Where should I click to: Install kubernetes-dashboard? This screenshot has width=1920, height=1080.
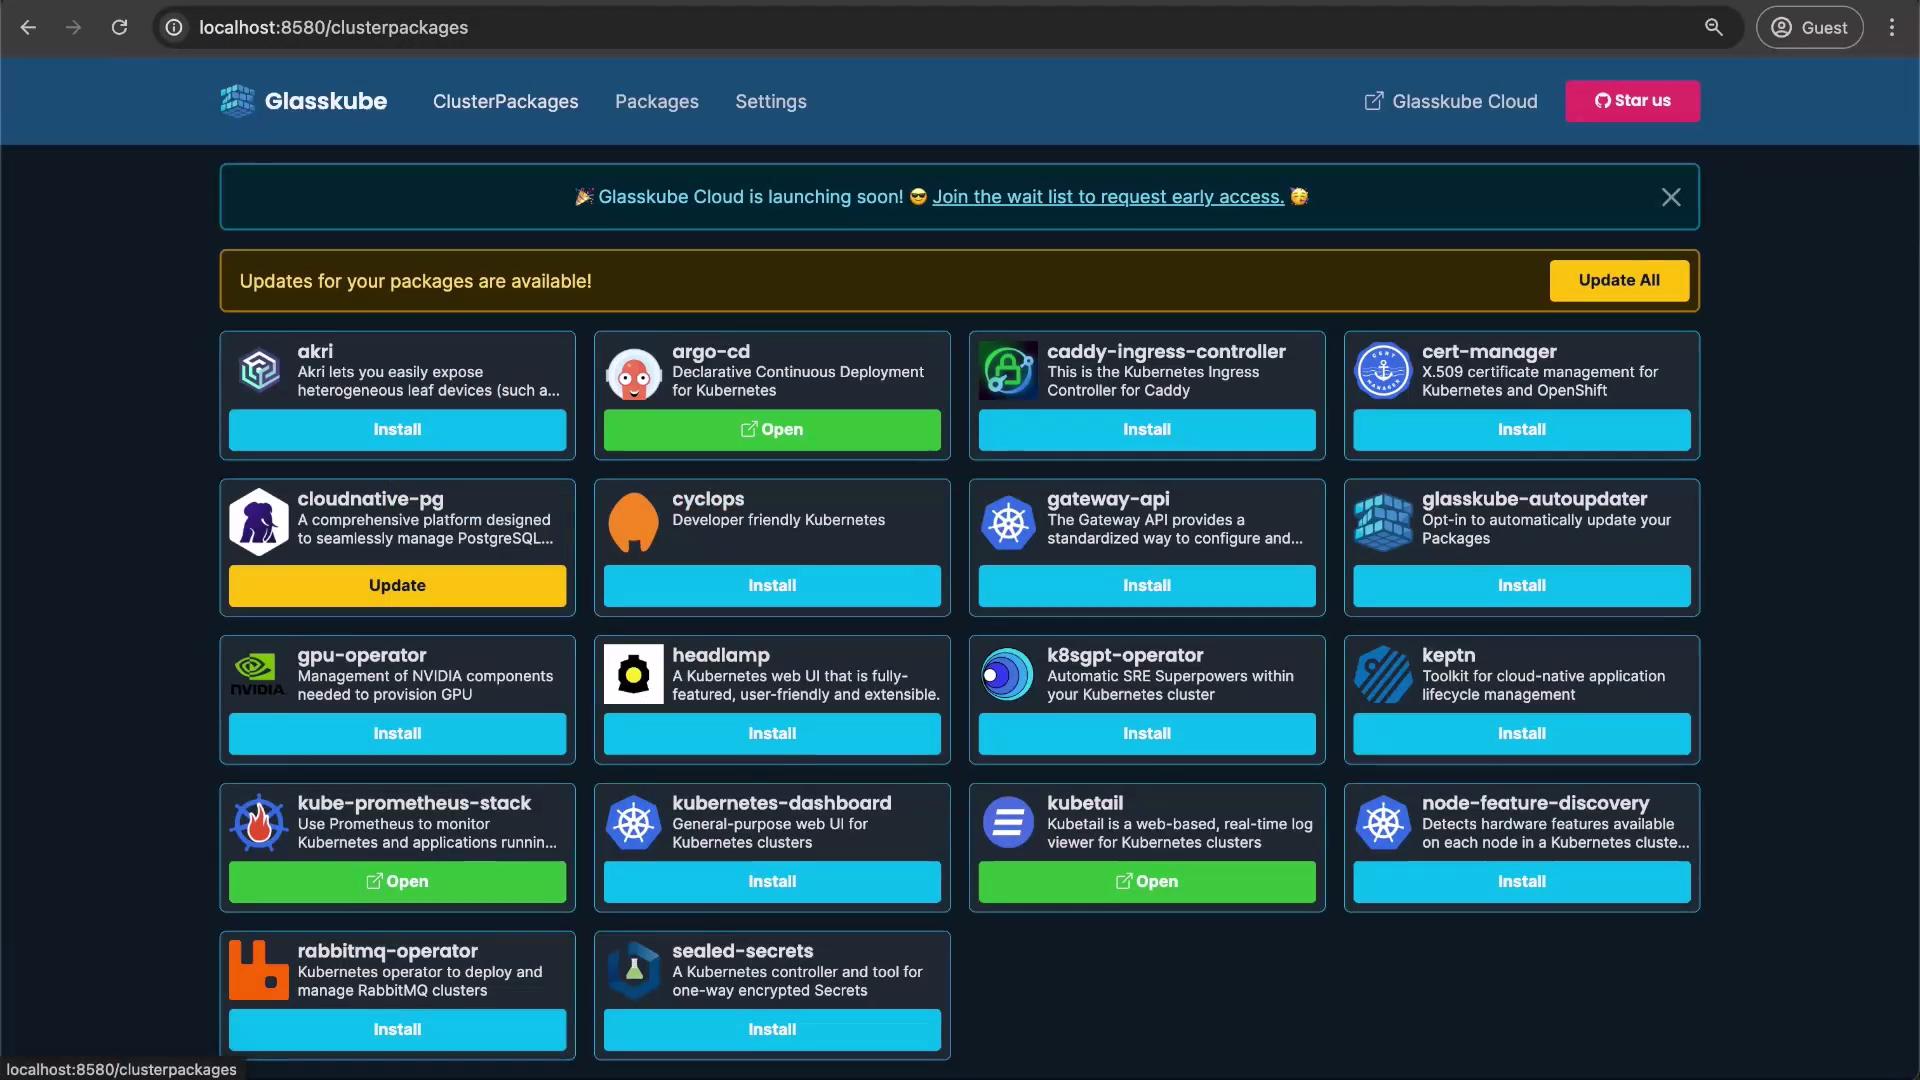[x=772, y=882]
